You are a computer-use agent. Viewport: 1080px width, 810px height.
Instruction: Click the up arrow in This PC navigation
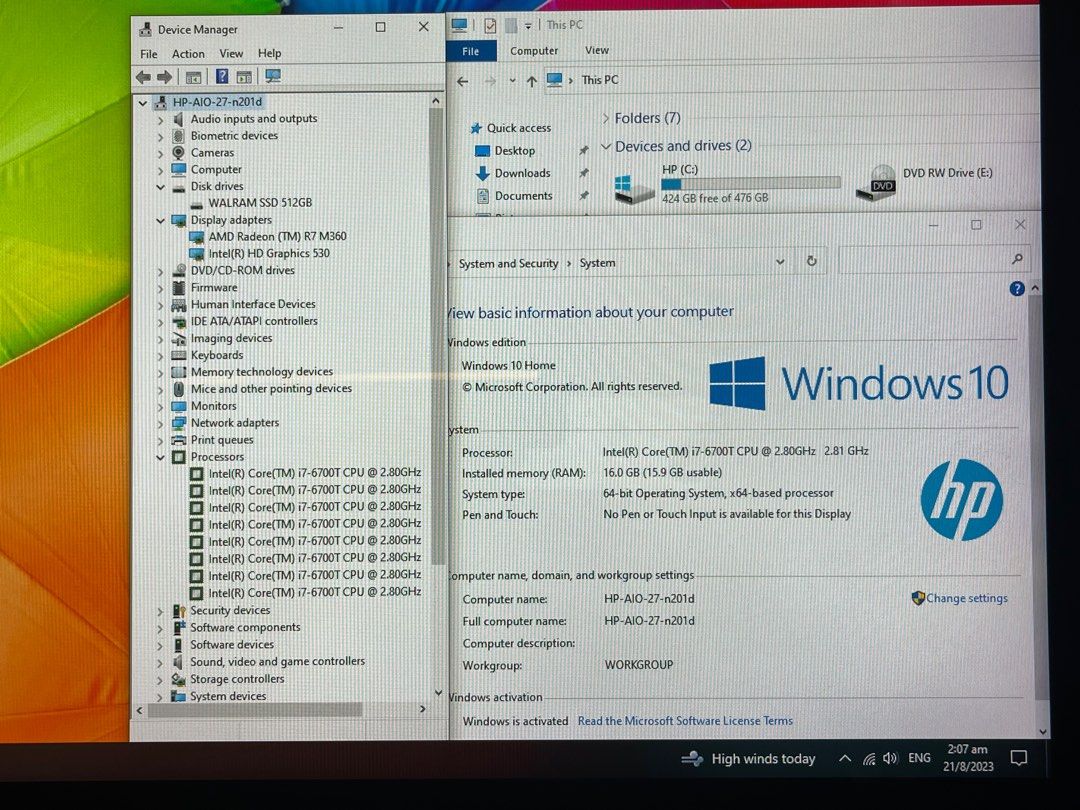coord(532,81)
